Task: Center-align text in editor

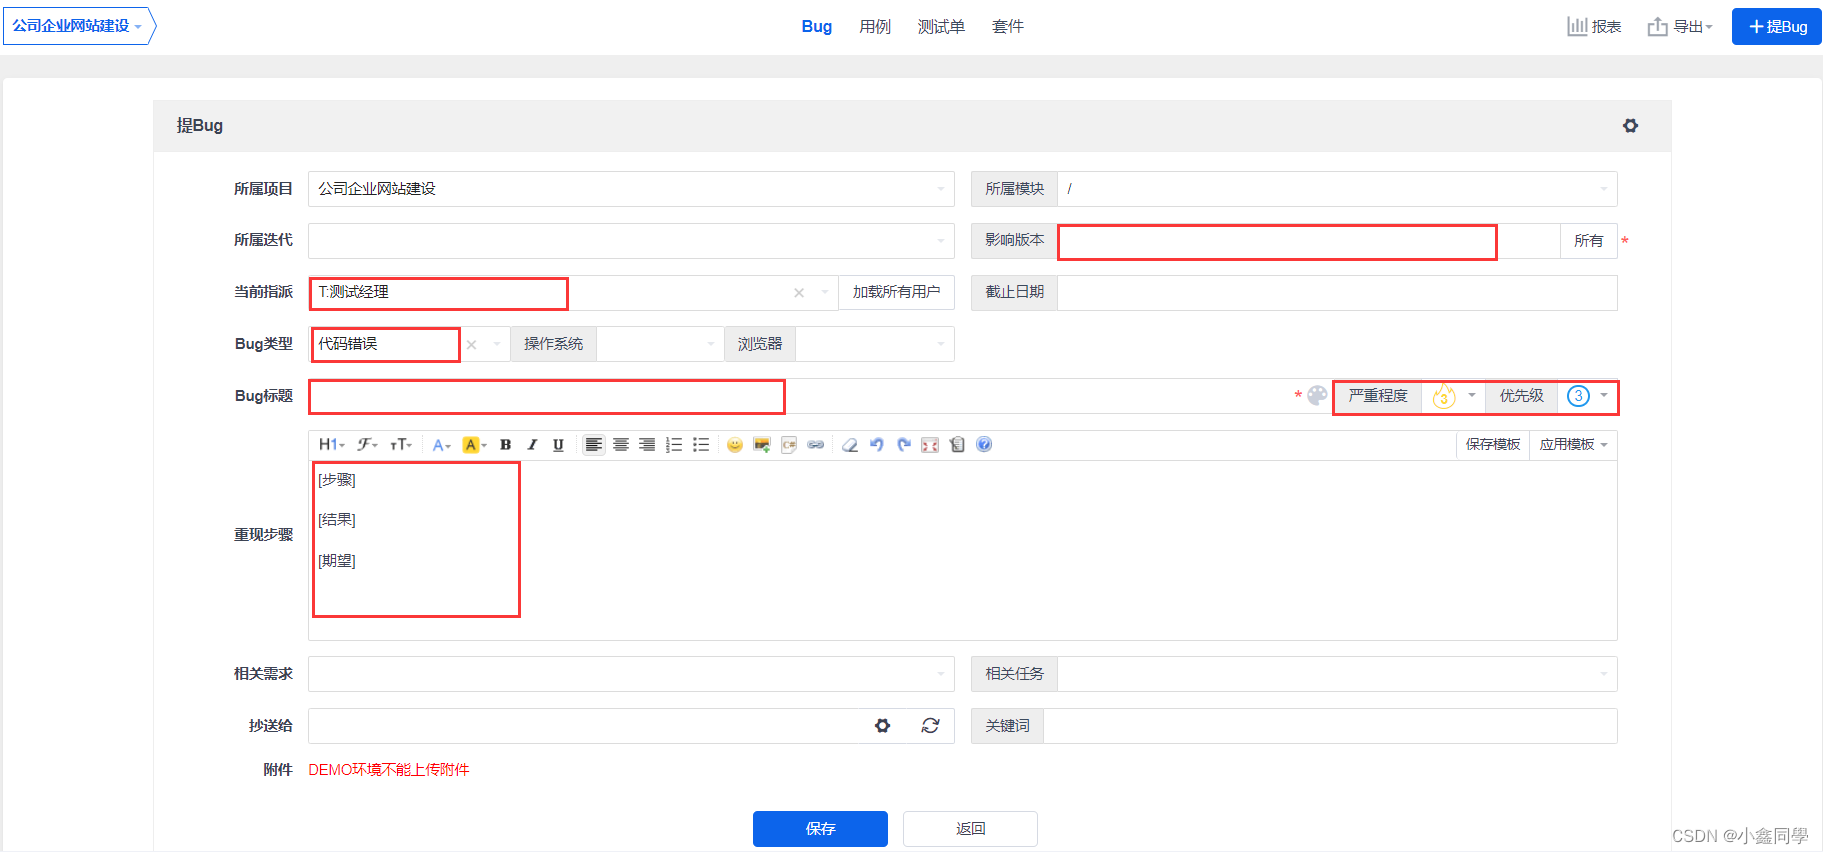Action: [x=621, y=445]
